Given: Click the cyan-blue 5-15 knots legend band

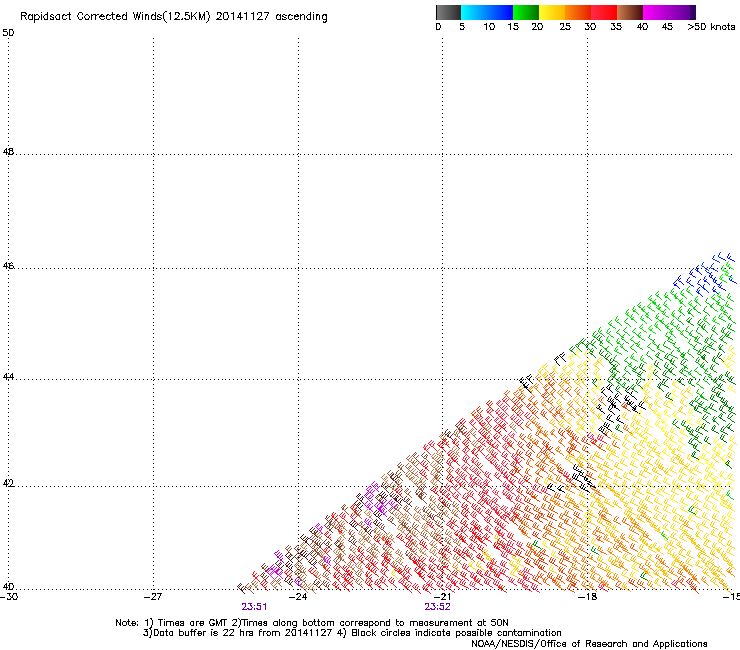Looking at the screenshot, I should pyautogui.click(x=487, y=12).
